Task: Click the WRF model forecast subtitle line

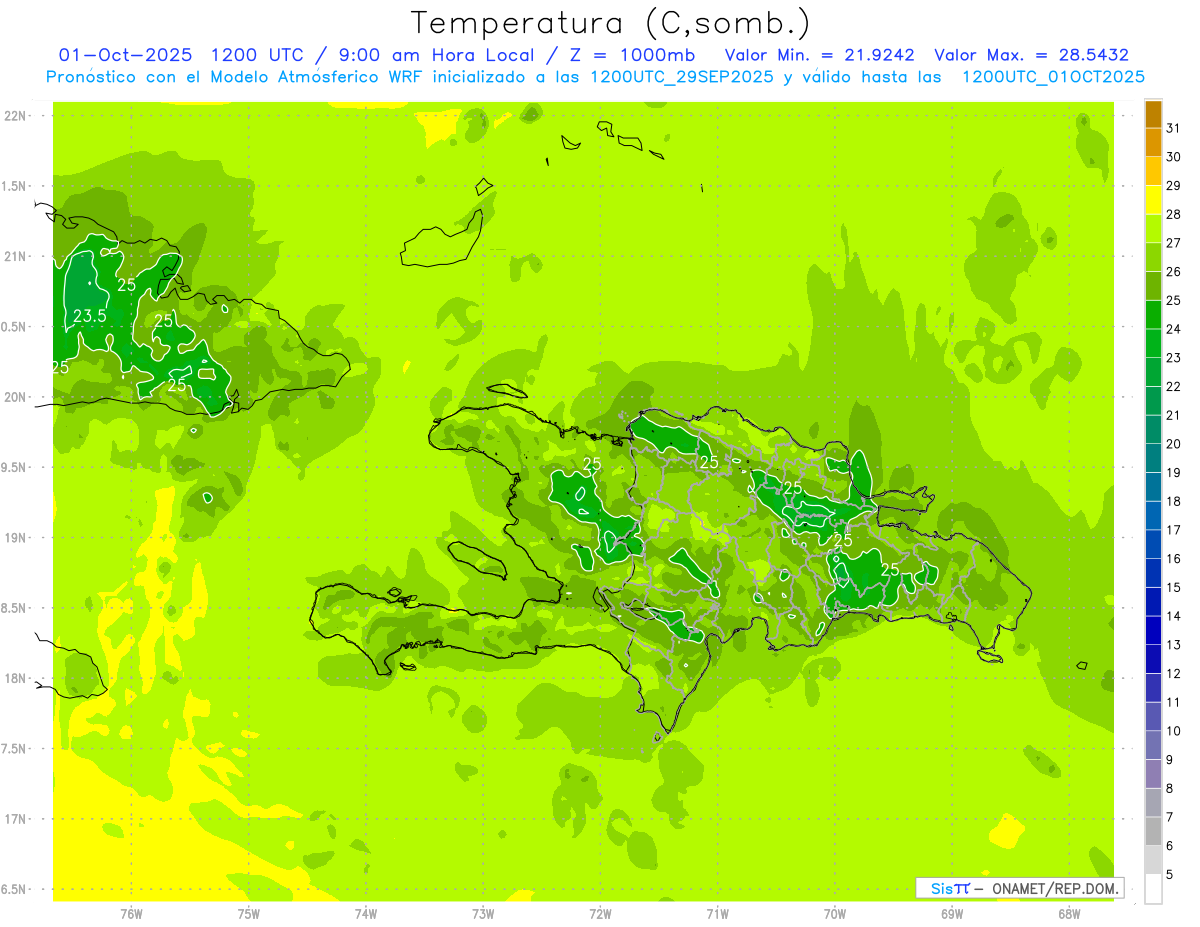Action: (595, 77)
